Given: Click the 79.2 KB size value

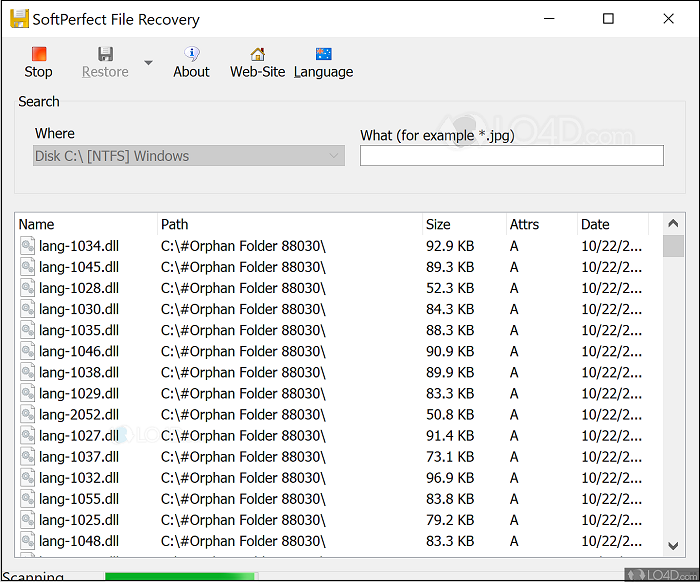Looking at the screenshot, I should coord(450,520).
